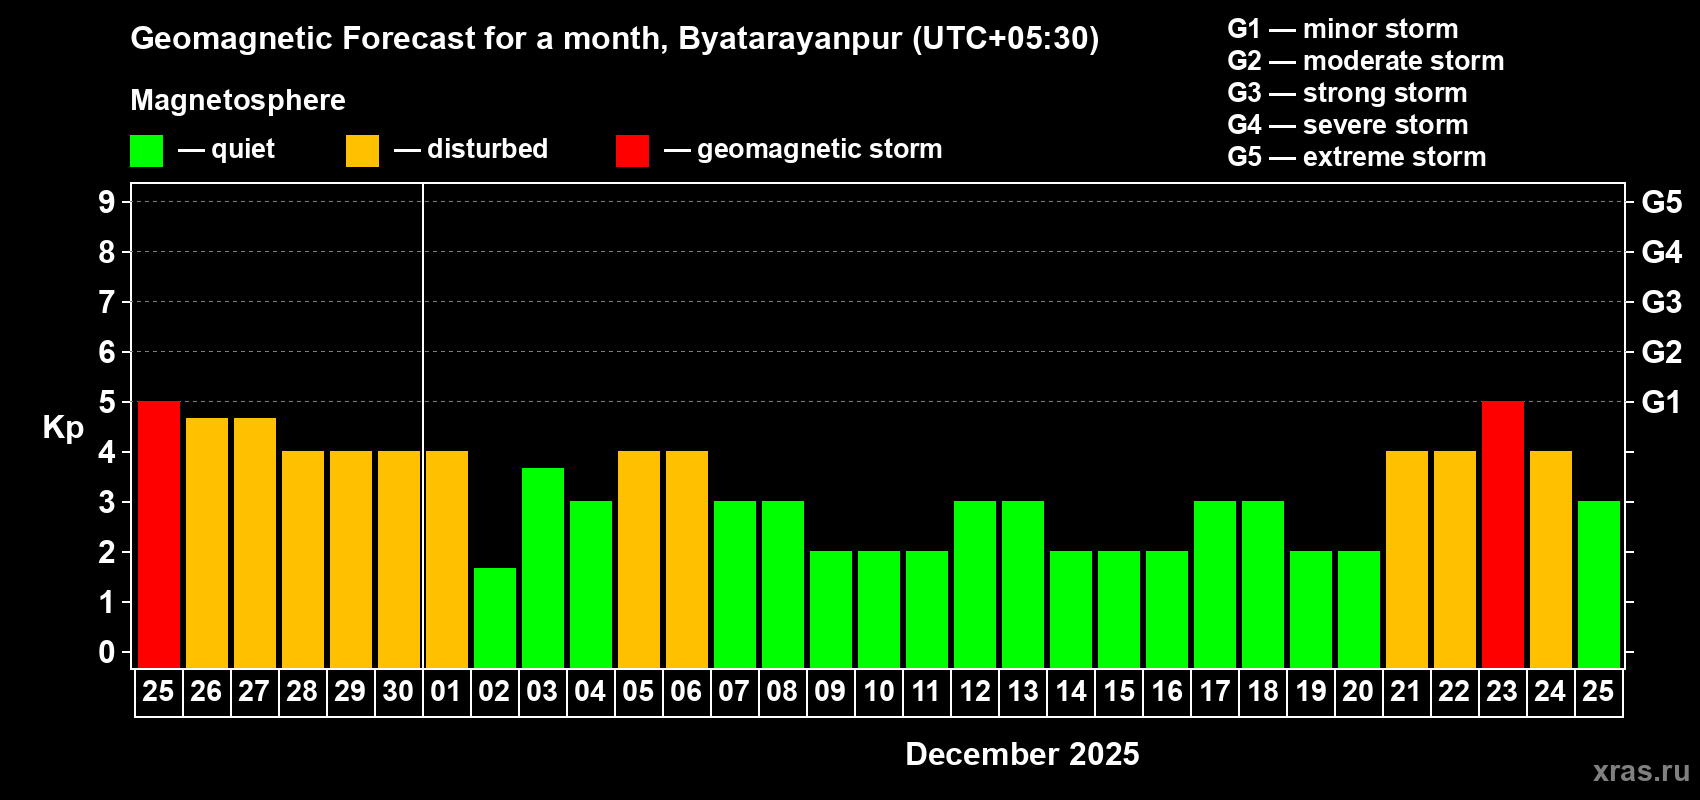Select the red bar for November 25
This screenshot has height=800, width=1700.
(x=159, y=535)
